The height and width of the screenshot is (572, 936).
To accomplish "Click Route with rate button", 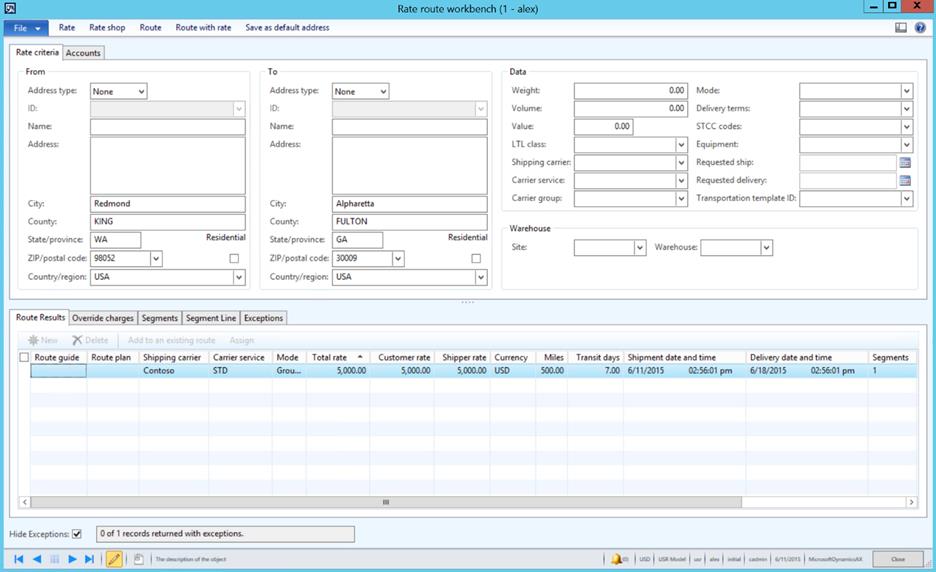I will [203, 27].
